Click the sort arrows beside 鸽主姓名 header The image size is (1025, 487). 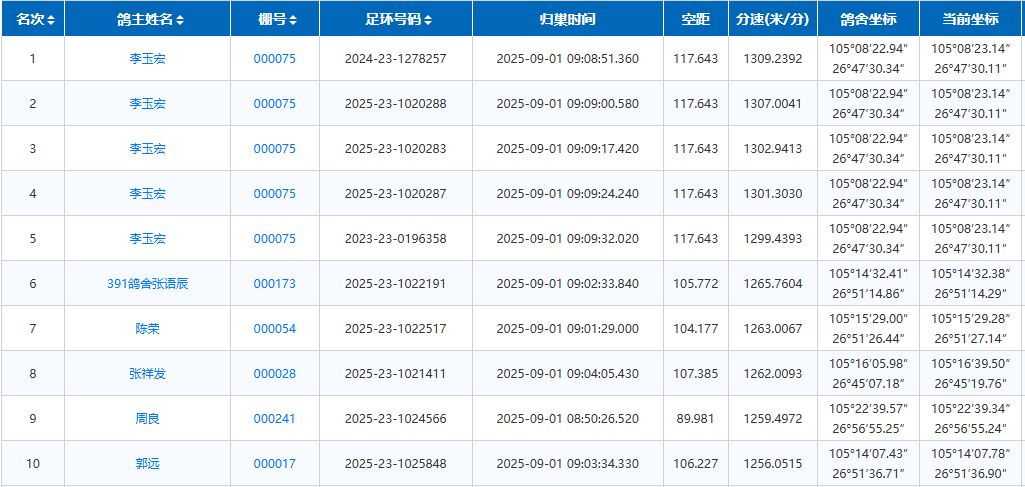pos(180,20)
